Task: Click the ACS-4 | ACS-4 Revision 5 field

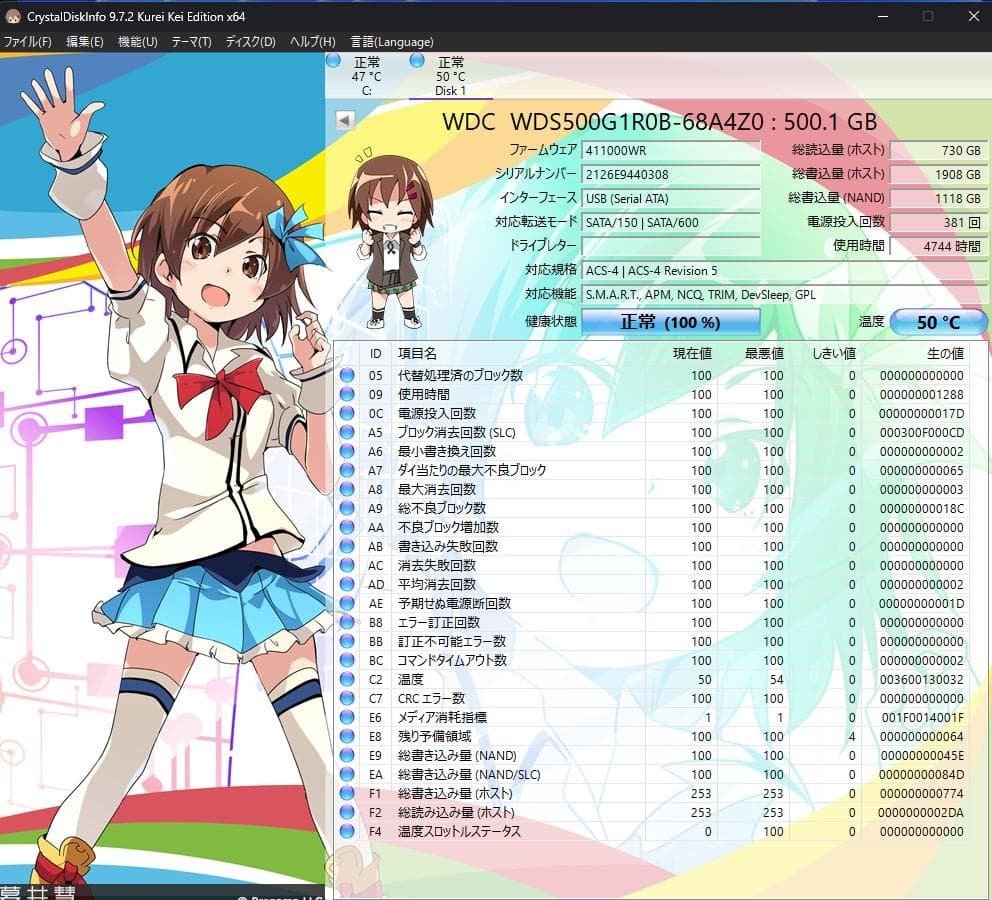Action: coord(784,271)
